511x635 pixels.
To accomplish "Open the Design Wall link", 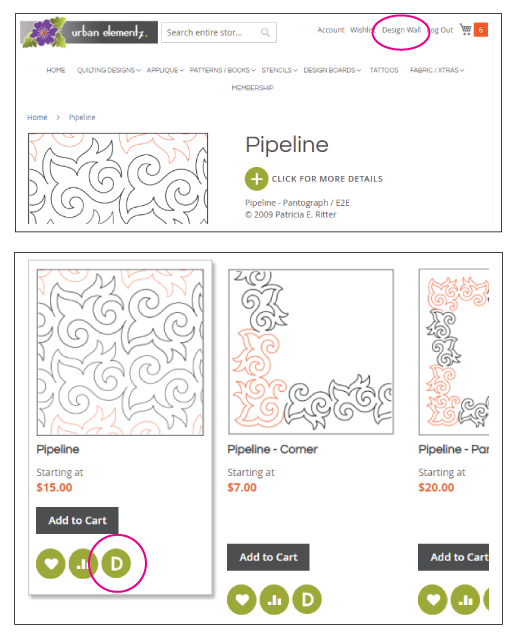I will pyautogui.click(x=401, y=30).
